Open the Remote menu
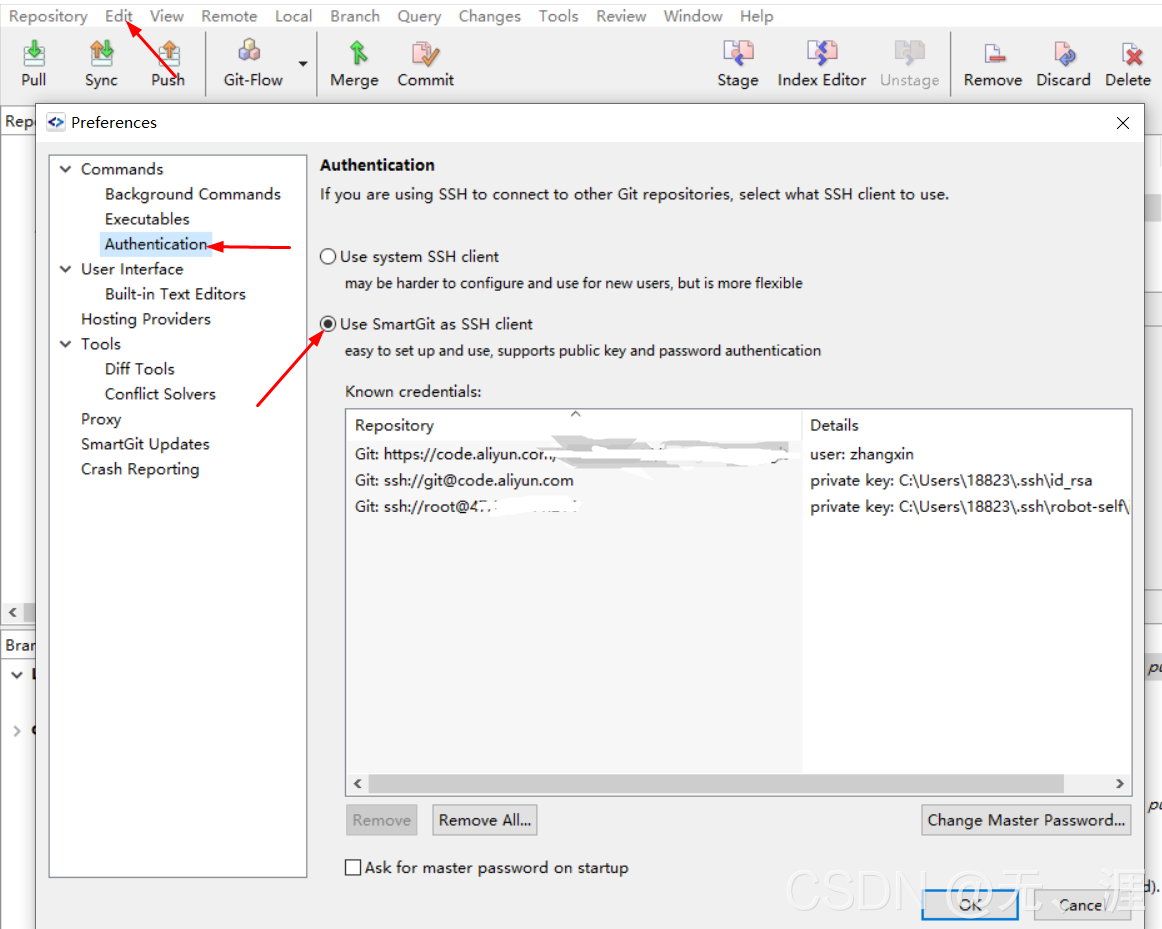Screen dimensions: 1162x929 [229, 16]
